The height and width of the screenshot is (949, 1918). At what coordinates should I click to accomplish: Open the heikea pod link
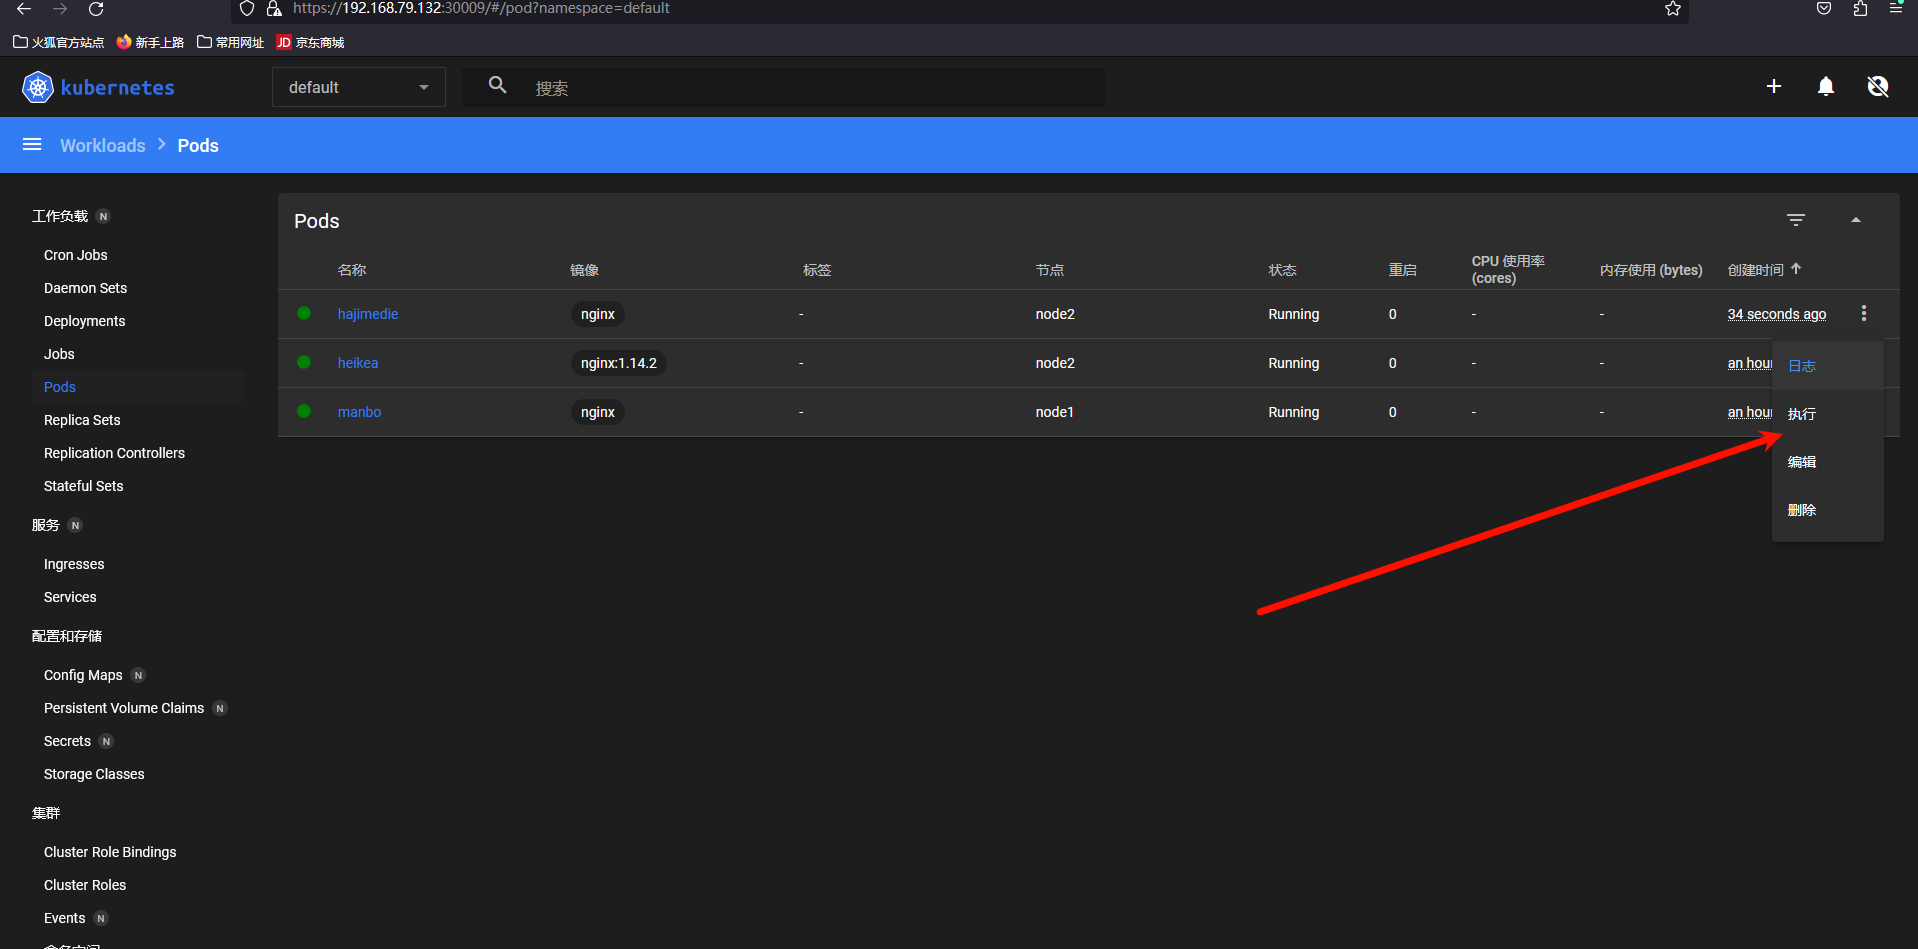[x=357, y=363]
